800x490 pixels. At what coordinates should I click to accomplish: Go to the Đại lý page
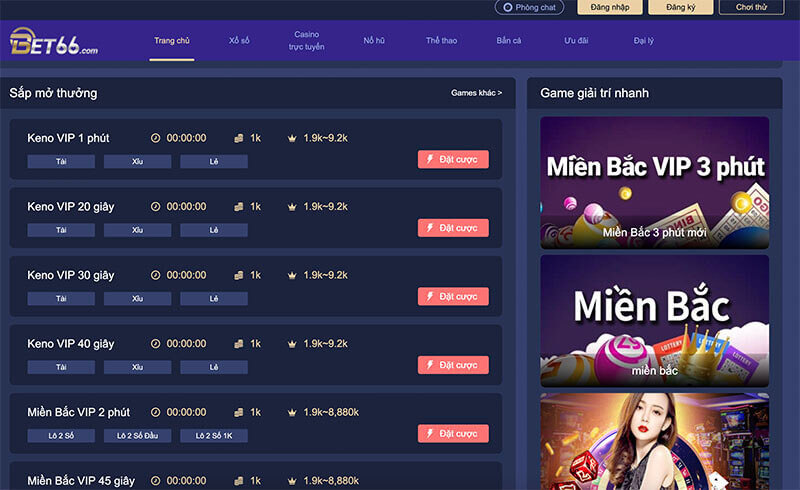tap(643, 40)
